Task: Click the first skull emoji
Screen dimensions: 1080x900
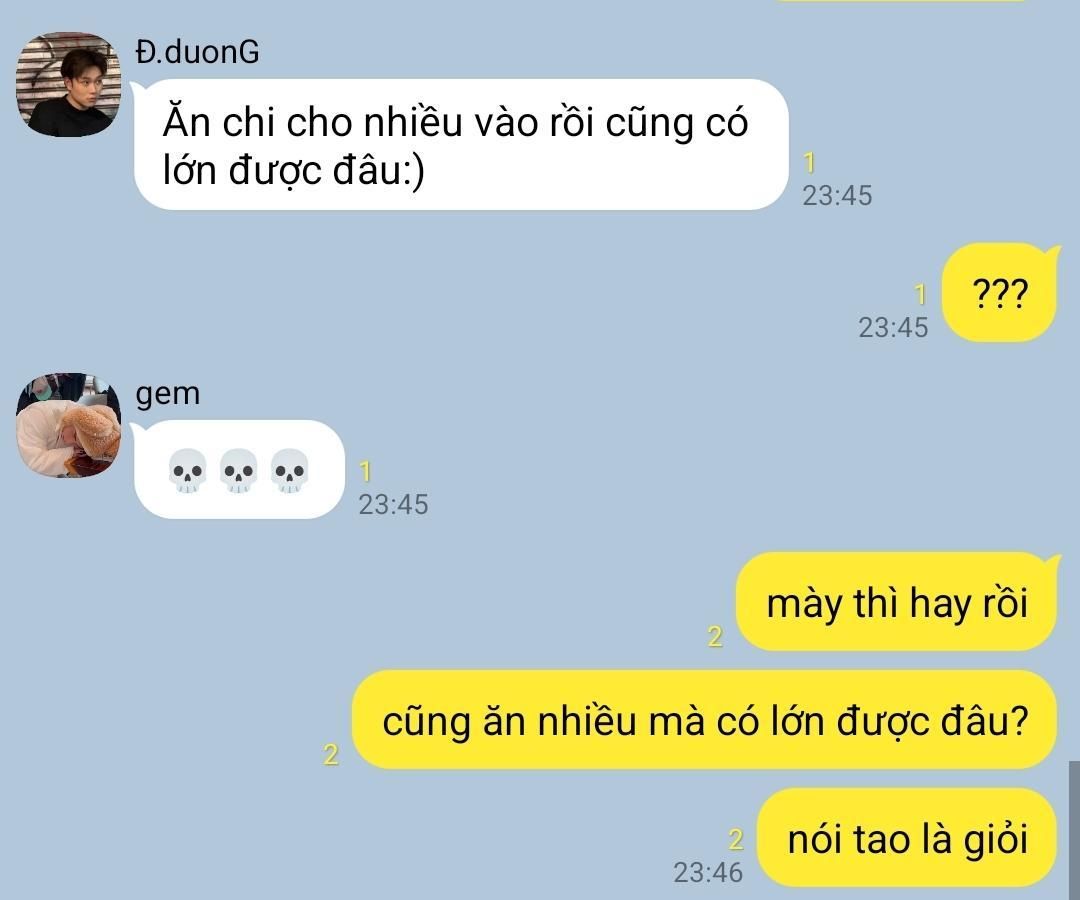Action: tap(187, 471)
